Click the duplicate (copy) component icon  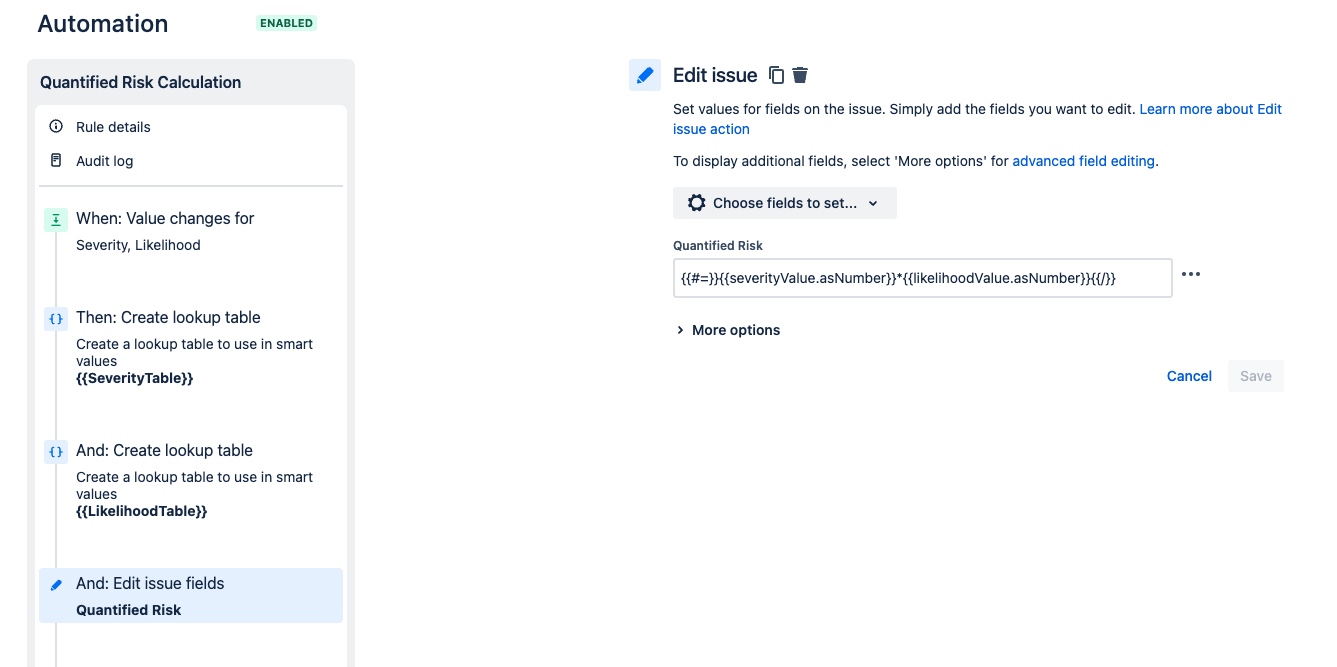pyautogui.click(x=776, y=75)
